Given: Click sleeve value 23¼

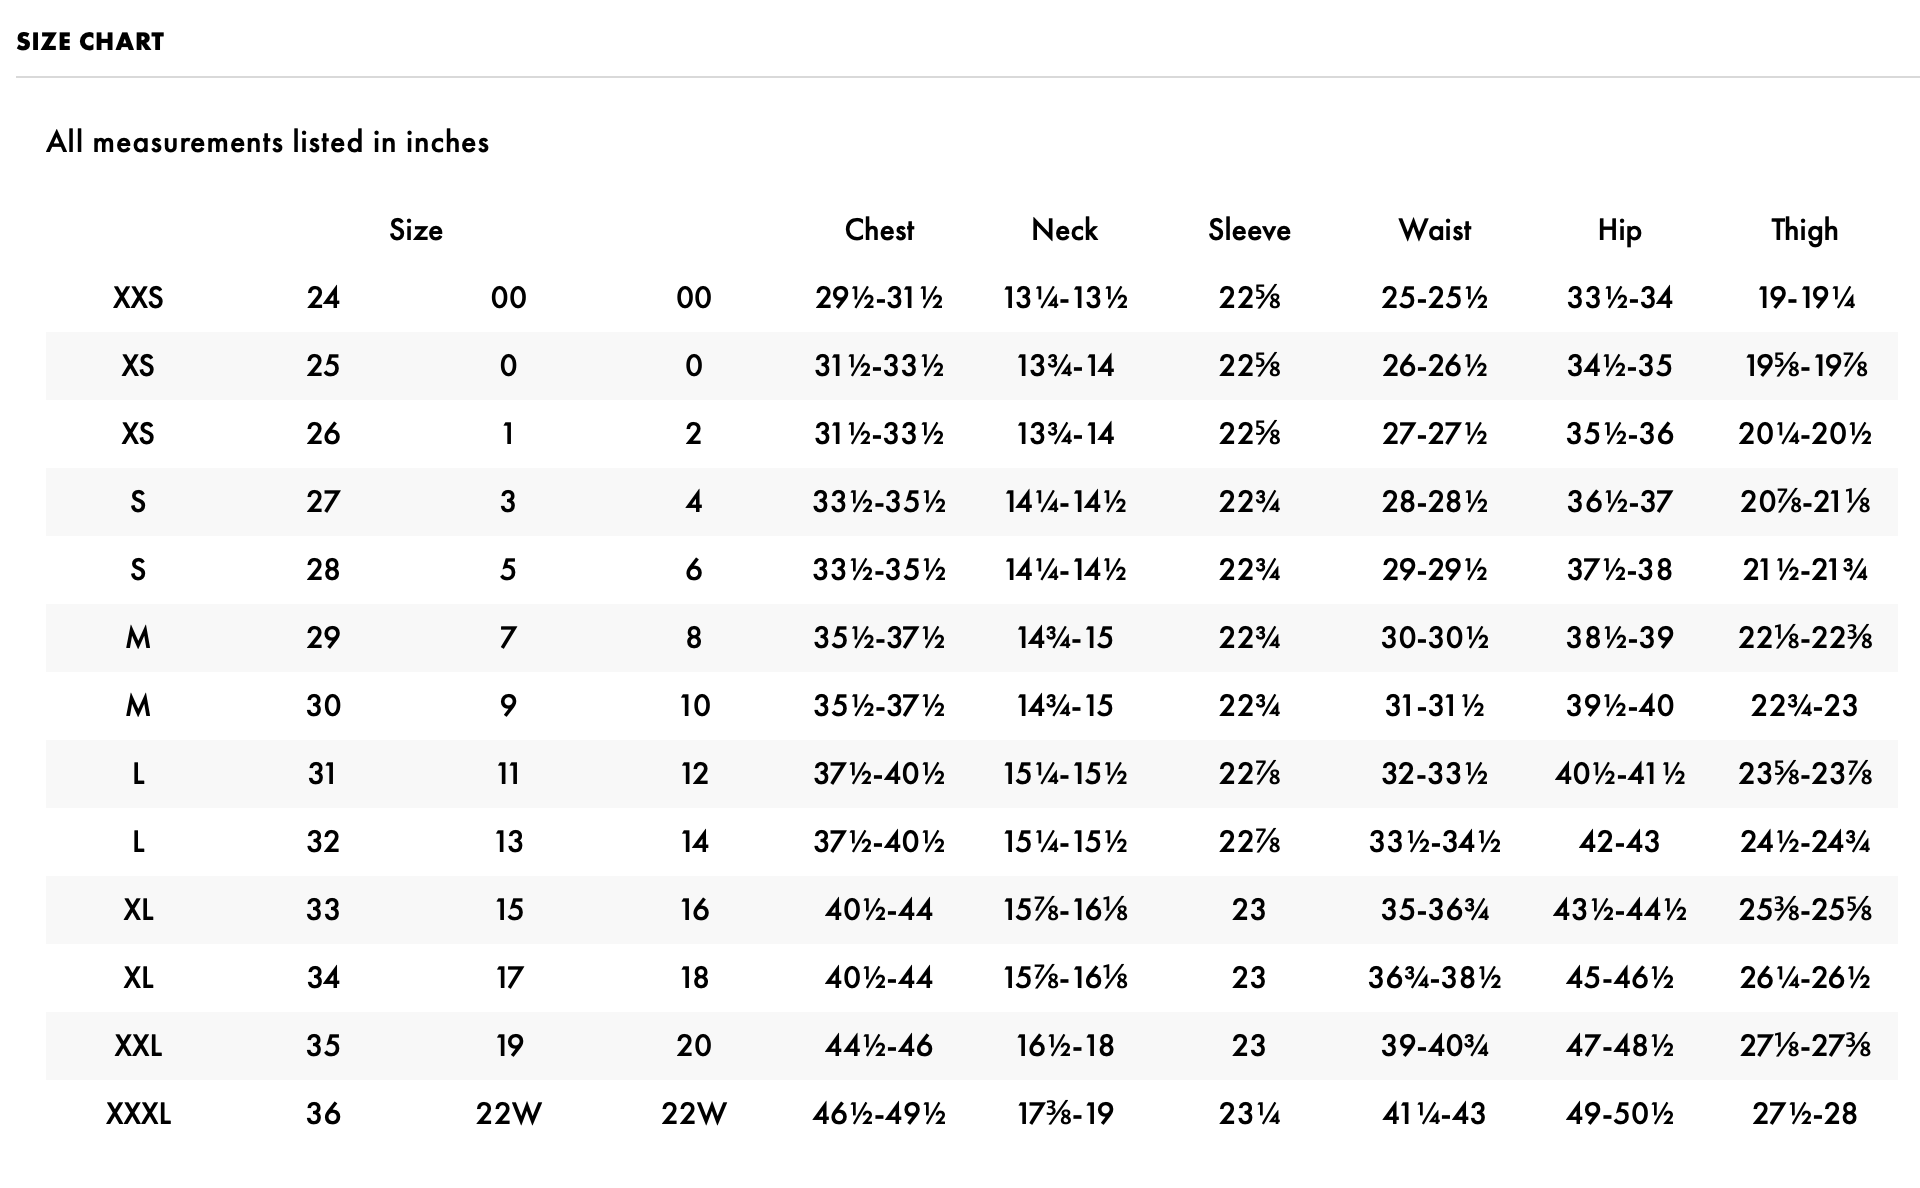Looking at the screenshot, I should point(1249,1114).
